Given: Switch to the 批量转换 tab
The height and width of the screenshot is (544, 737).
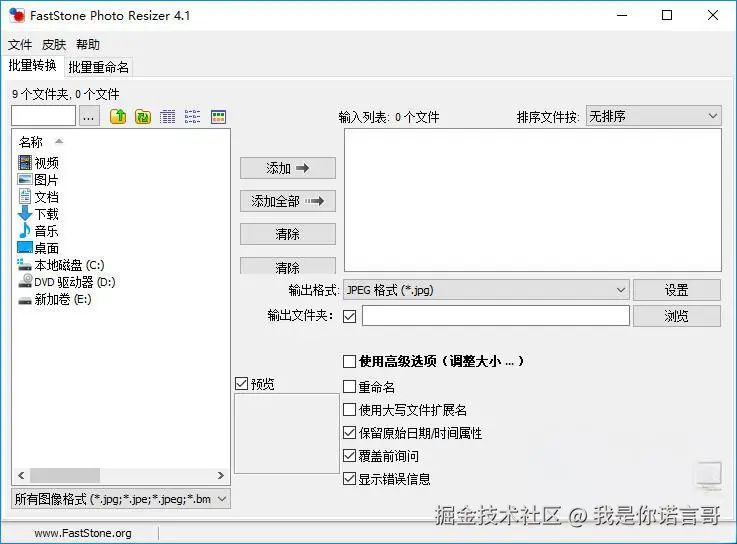Looking at the screenshot, I should coord(32,65).
